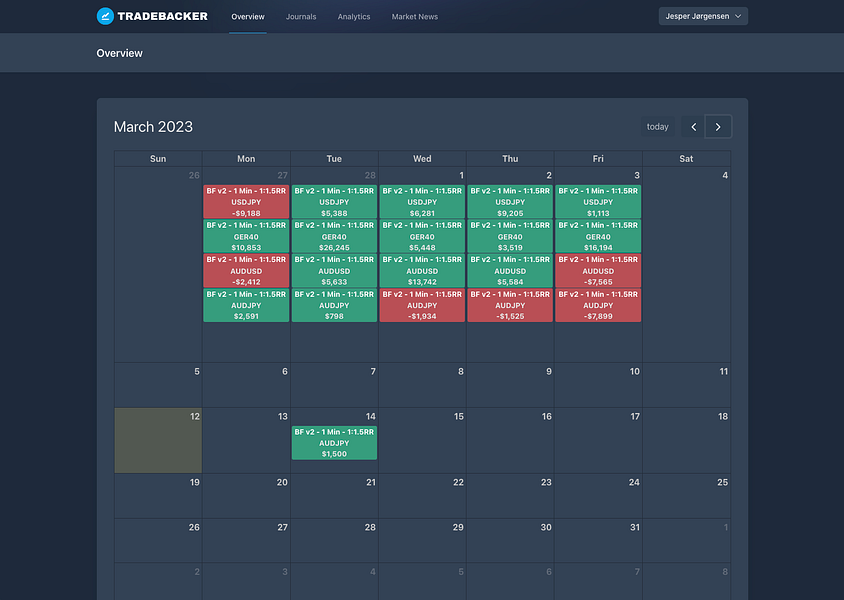Go to next month with right chevron

[x=718, y=127]
